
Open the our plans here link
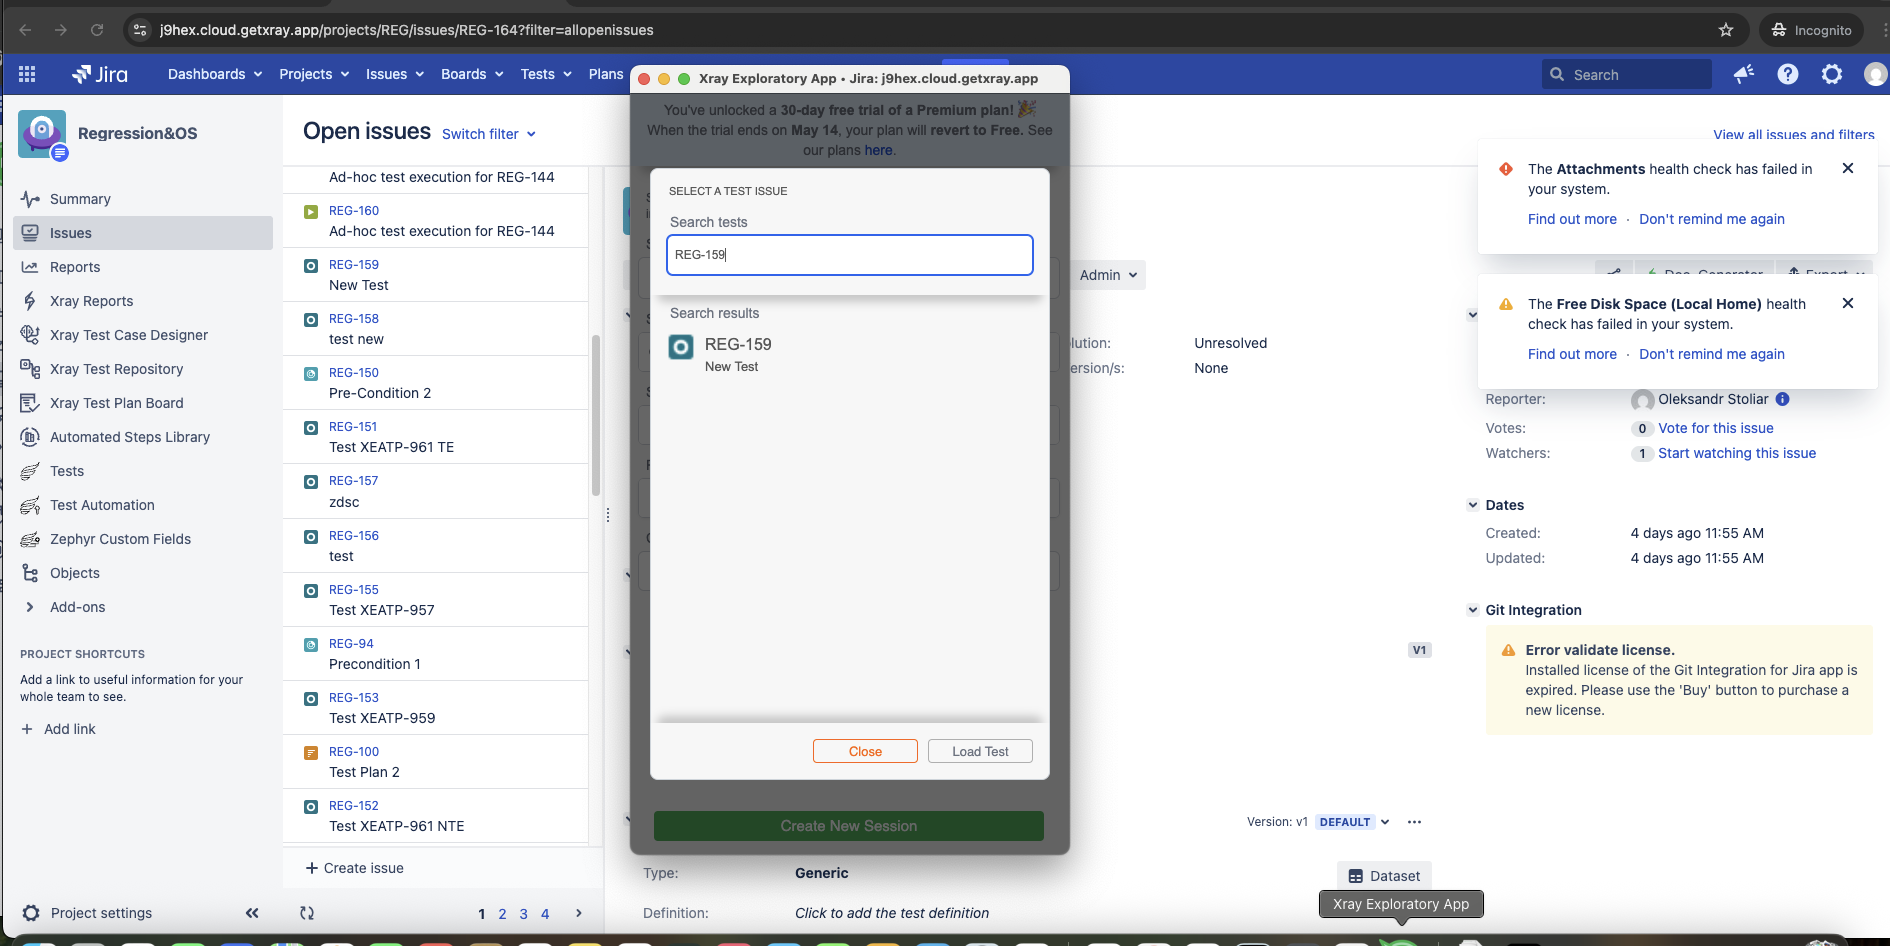coord(878,150)
